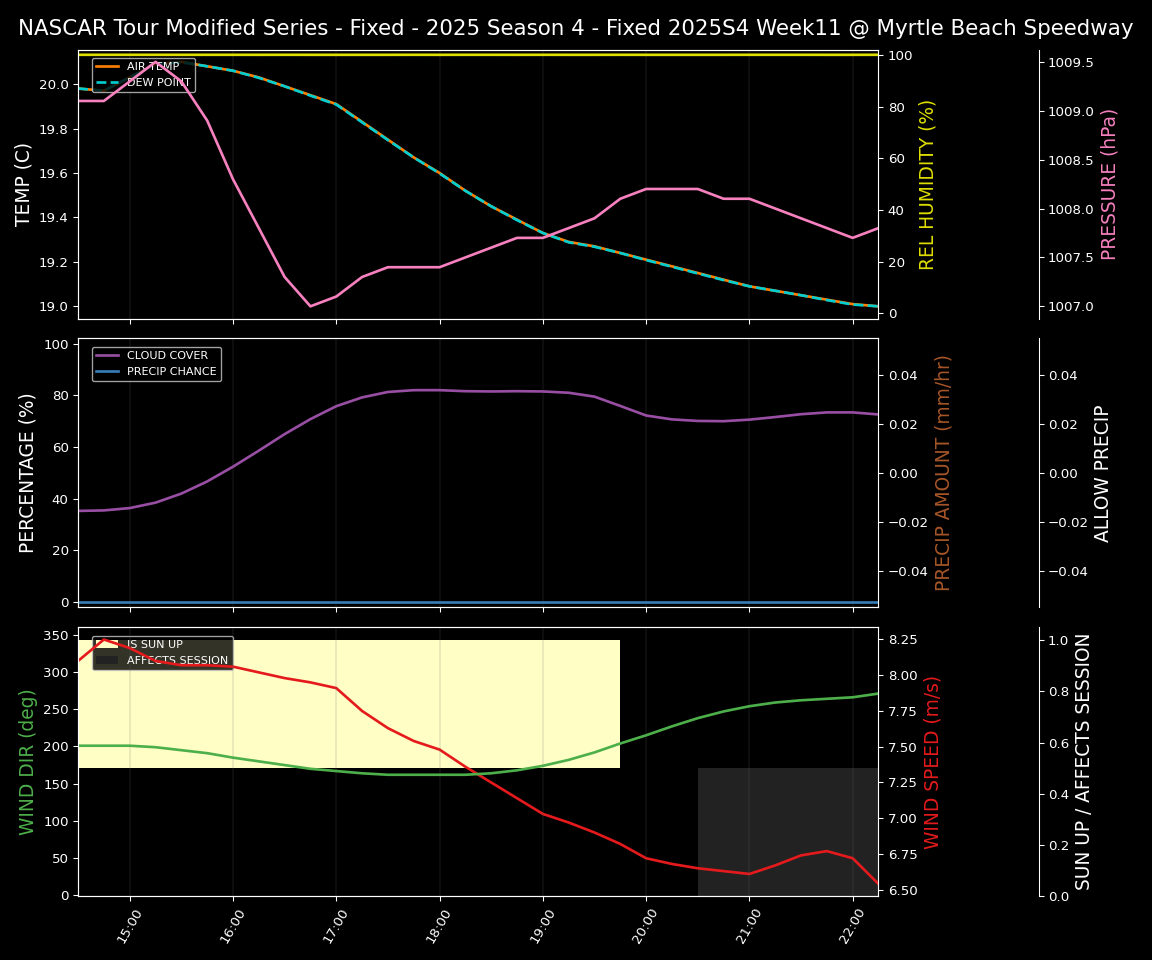
Task: Select the IS SUN UP legend entry
Action: pyautogui.click(x=154, y=645)
